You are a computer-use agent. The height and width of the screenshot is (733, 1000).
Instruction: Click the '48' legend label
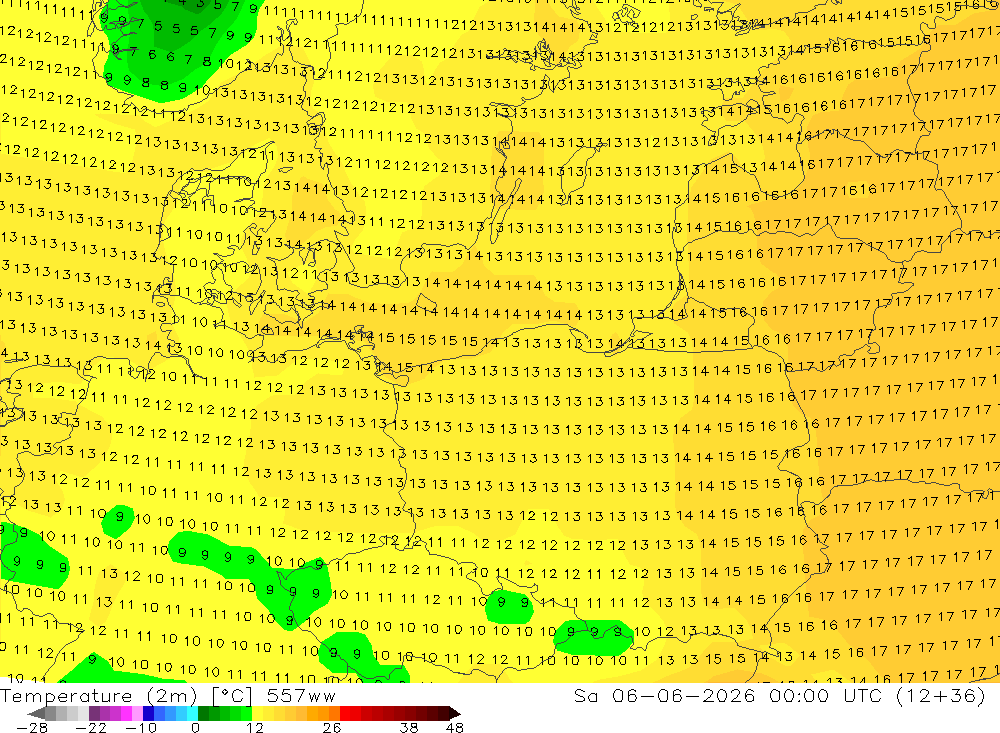(x=455, y=728)
